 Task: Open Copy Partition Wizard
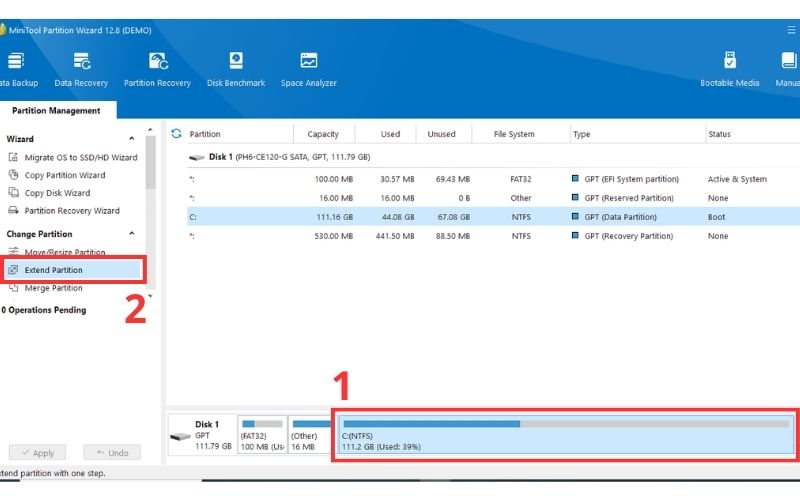coord(65,175)
